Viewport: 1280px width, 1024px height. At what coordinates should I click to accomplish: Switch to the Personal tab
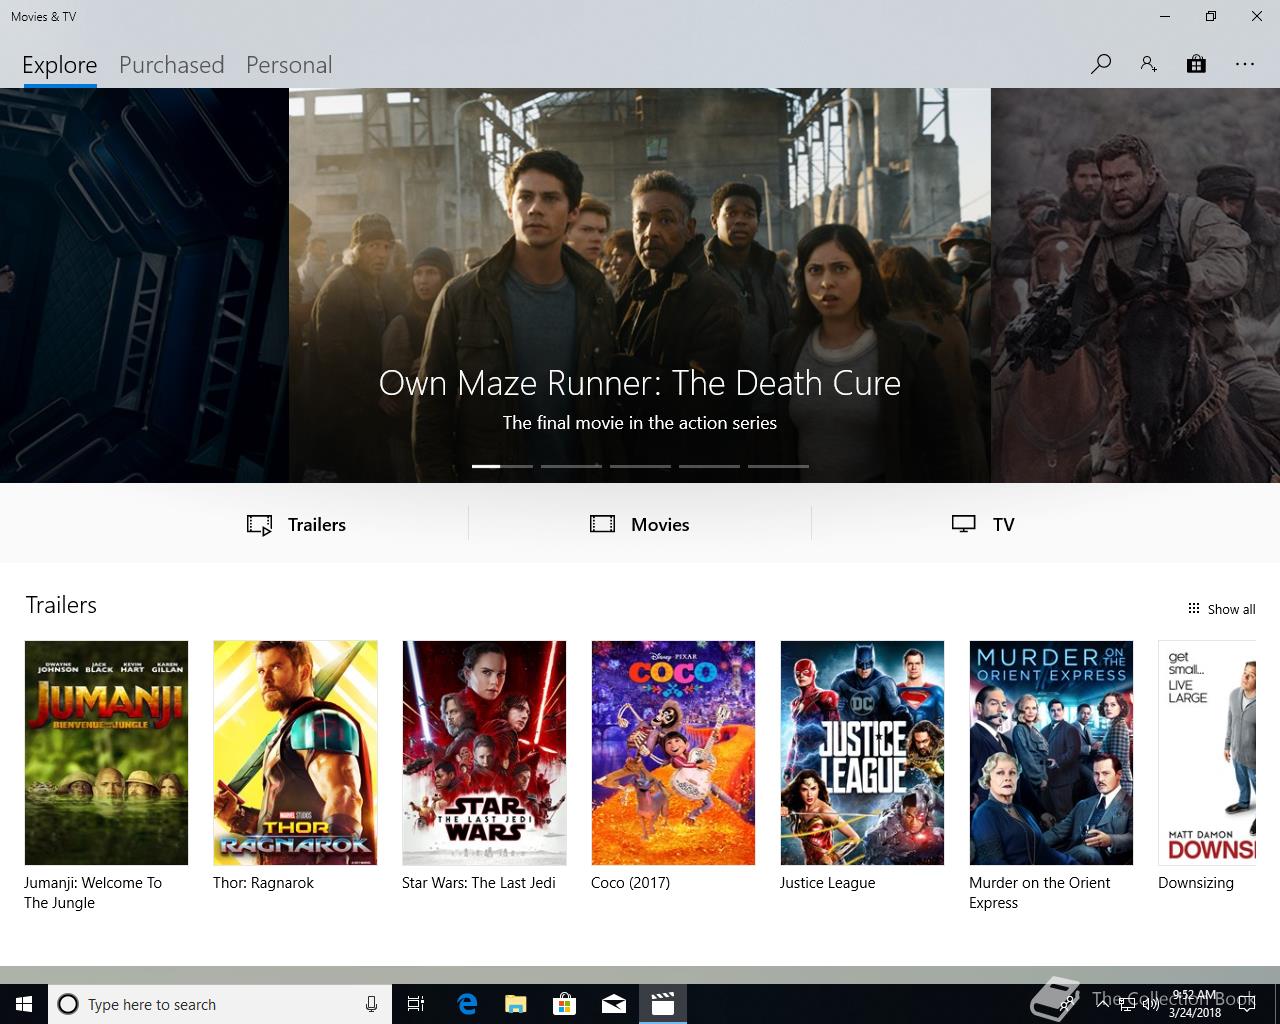pyautogui.click(x=289, y=65)
